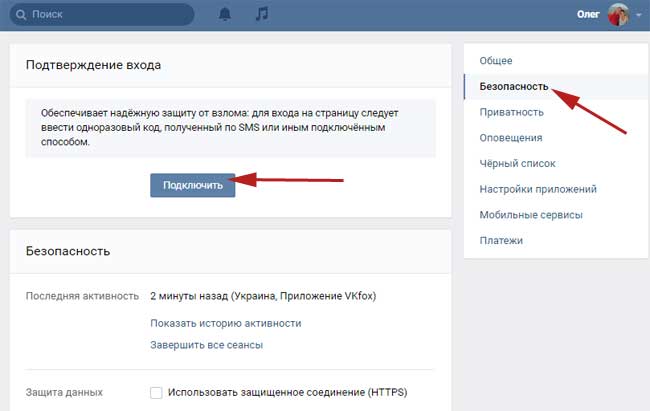Open the music player note icon
The image size is (650, 411).
(x=262, y=15)
